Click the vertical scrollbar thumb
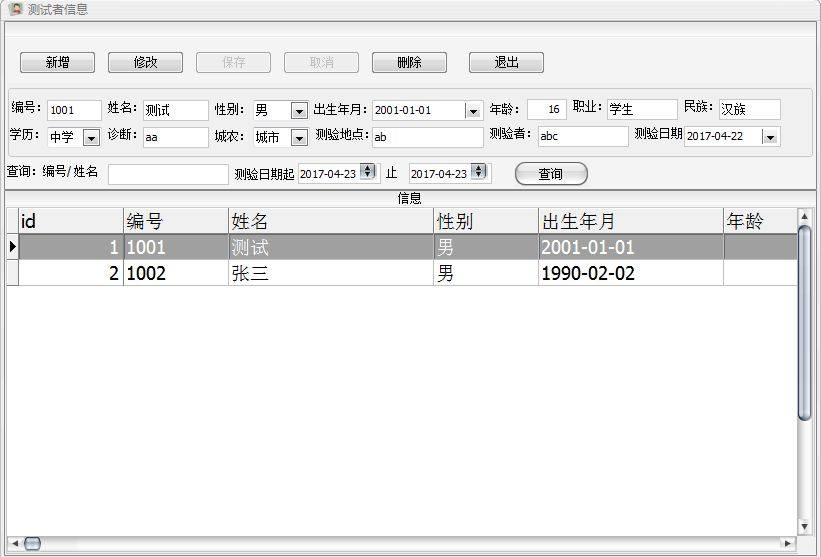 coord(804,322)
